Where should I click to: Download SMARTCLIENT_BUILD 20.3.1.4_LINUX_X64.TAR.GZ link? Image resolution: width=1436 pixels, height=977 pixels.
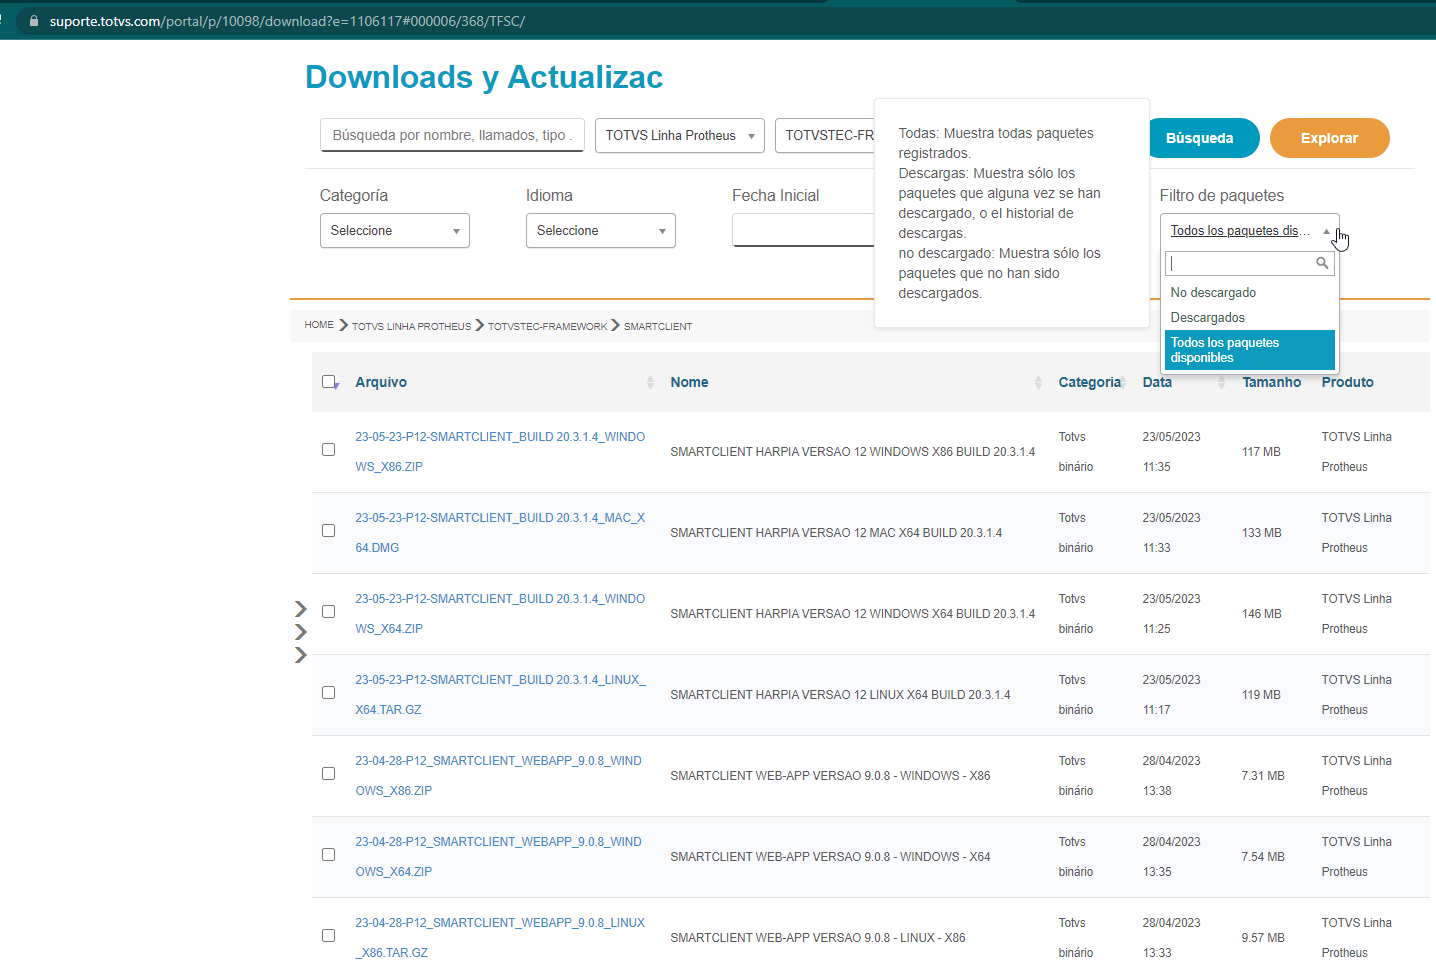(500, 694)
